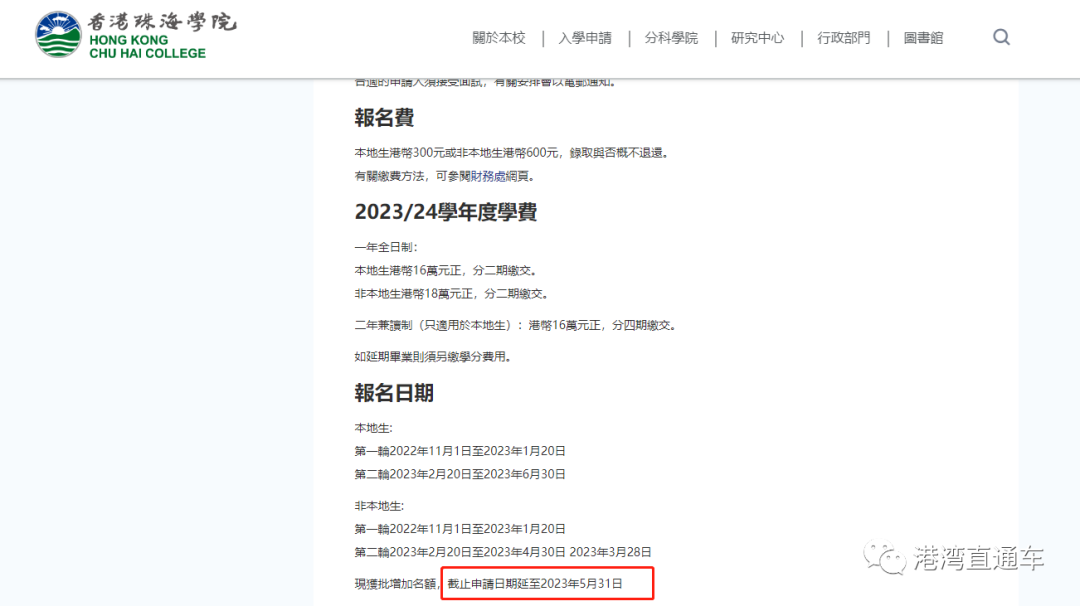Image resolution: width=1080 pixels, height=606 pixels.
Task: Select the 本地生: label under 報名日期
Action: pos(373,428)
